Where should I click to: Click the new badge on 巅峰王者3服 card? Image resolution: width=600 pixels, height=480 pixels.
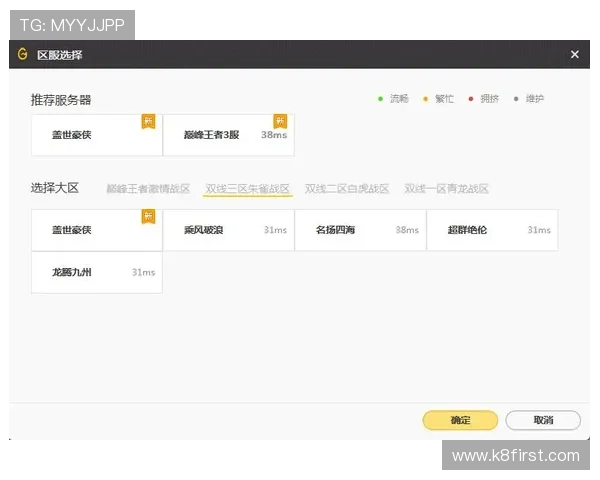(x=280, y=122)
